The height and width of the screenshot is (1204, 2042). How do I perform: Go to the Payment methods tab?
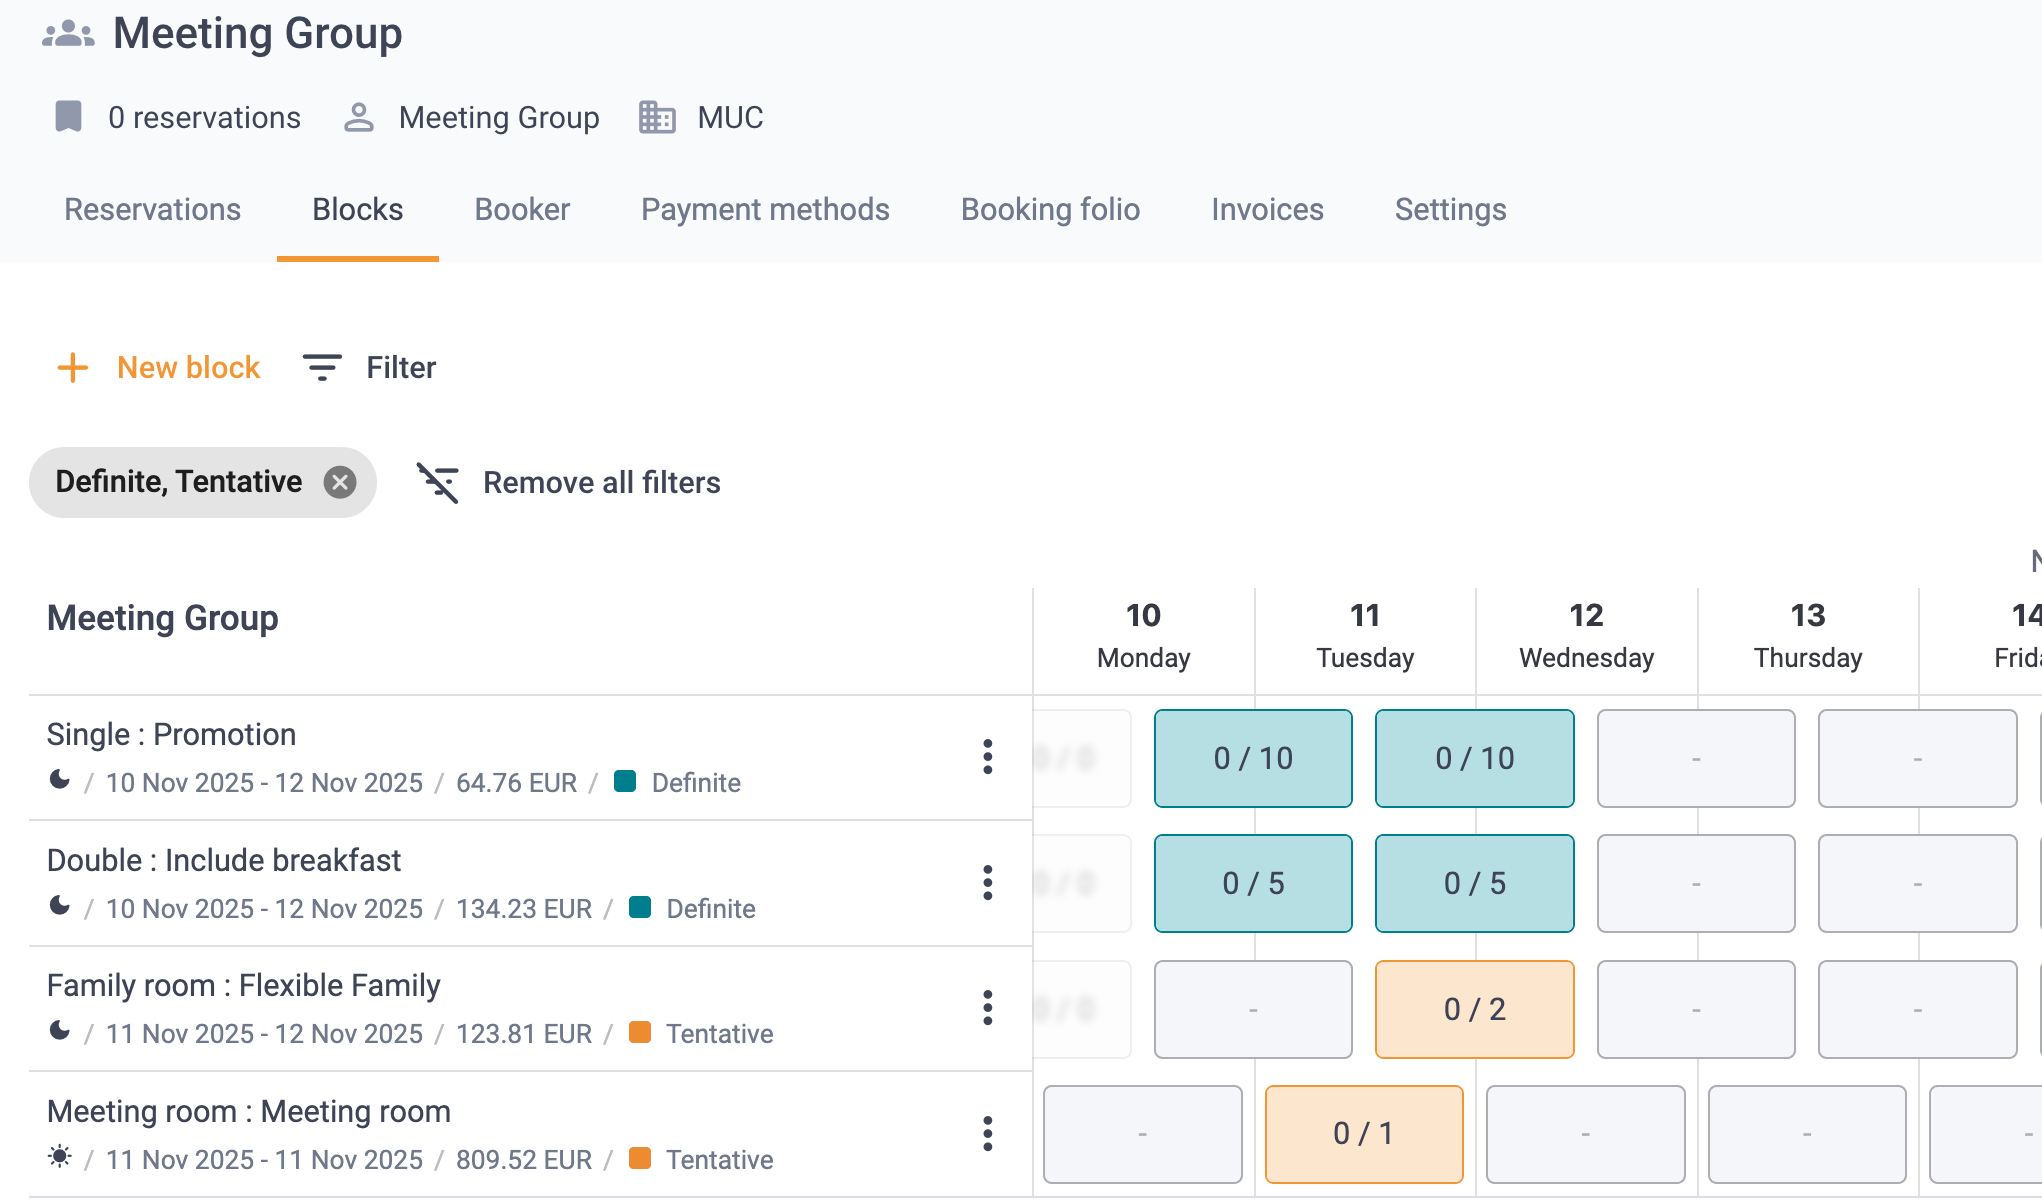click(x=765, y=210)
